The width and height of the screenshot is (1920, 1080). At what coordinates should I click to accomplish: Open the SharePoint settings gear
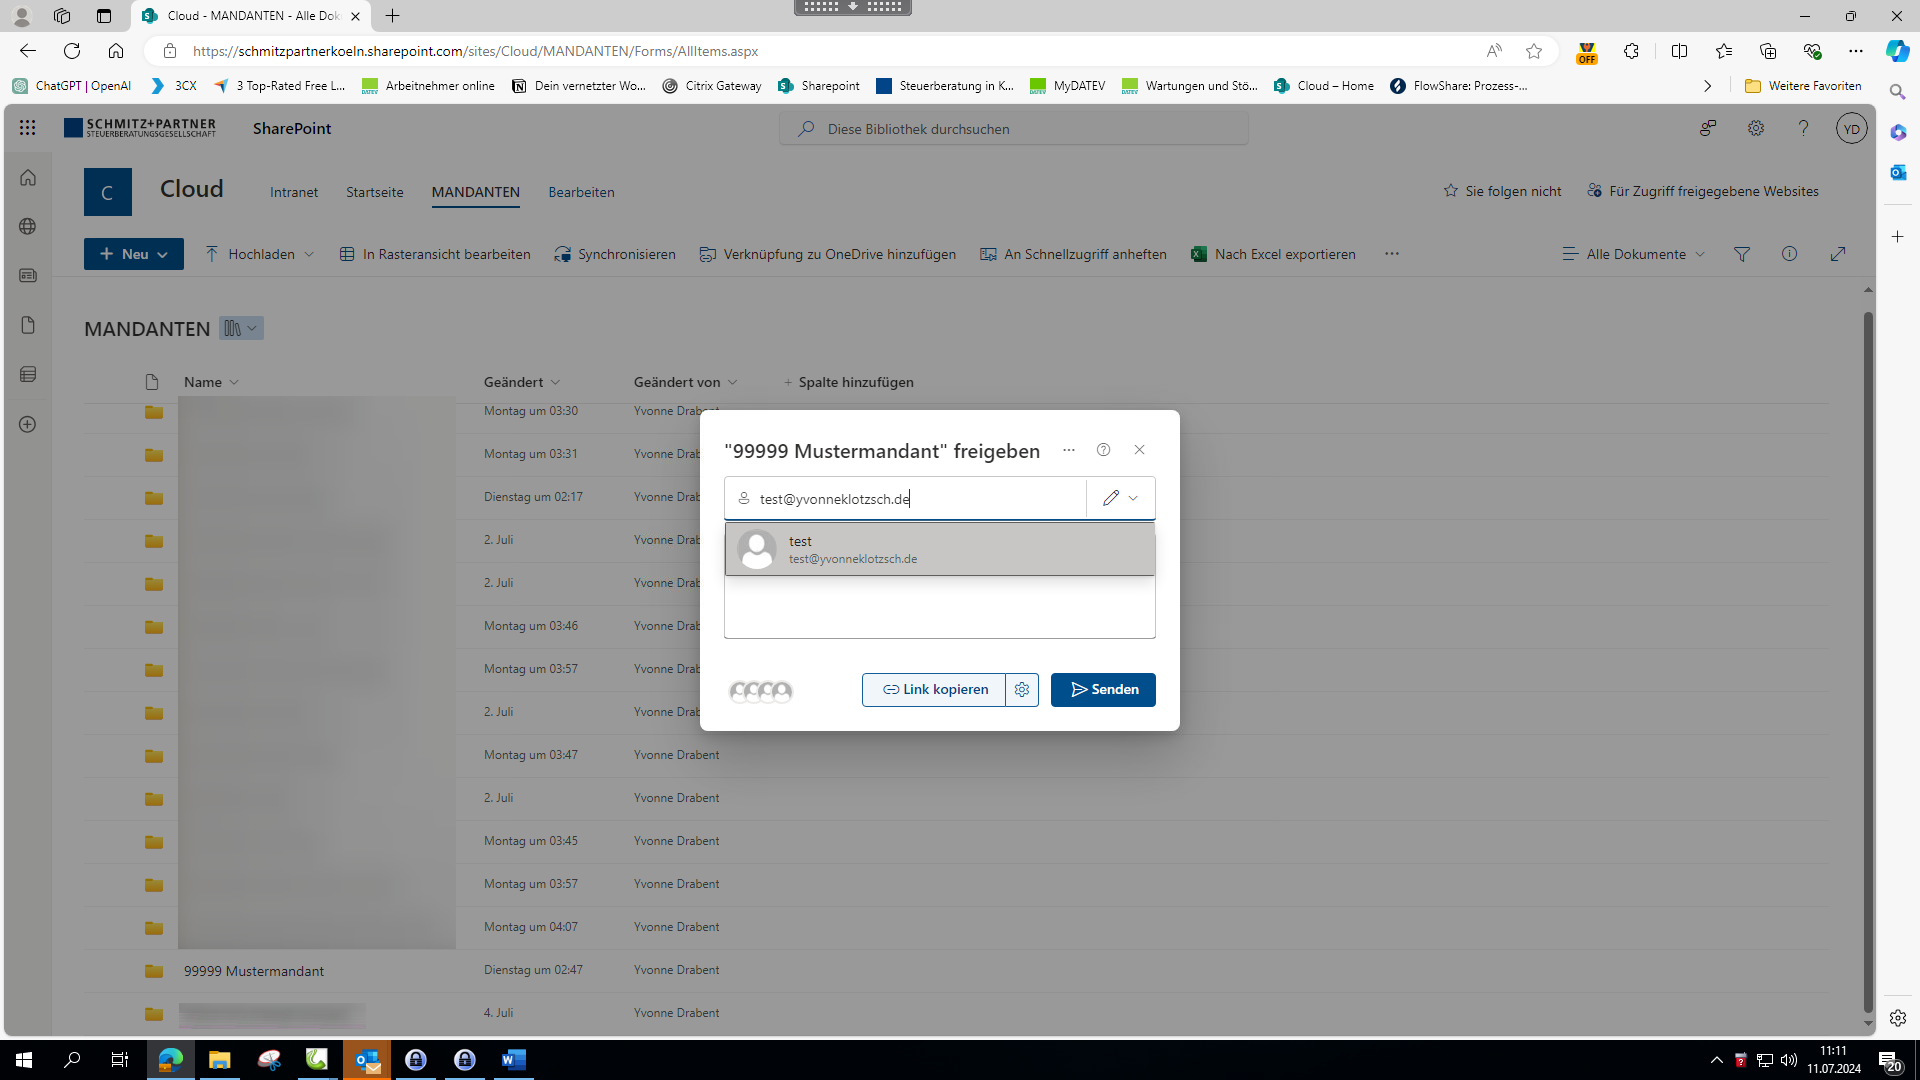pos(1755,128)
